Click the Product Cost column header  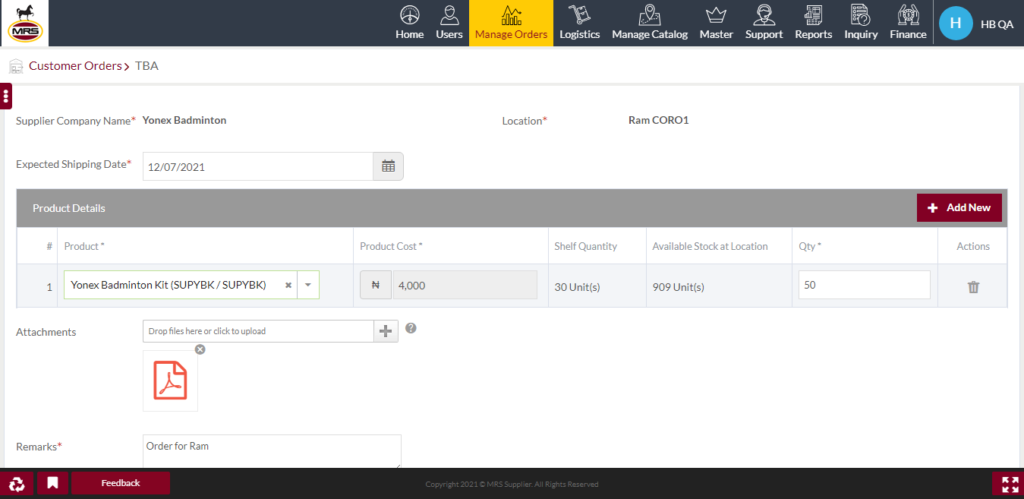(391, 246)
